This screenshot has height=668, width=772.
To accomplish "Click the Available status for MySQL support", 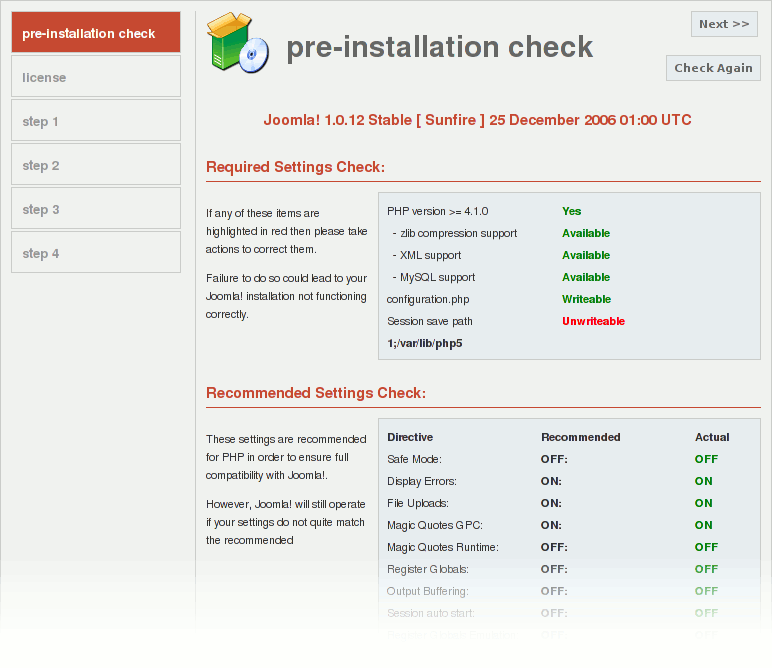I will (586, 277).
